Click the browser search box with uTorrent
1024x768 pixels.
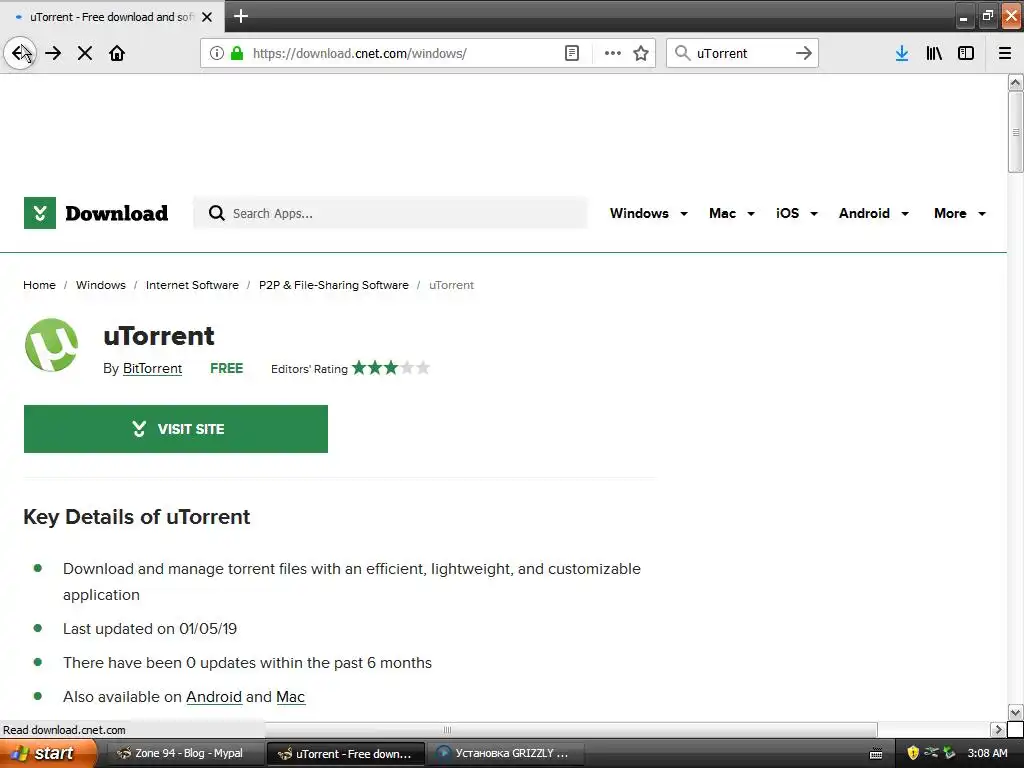[742, 53]
